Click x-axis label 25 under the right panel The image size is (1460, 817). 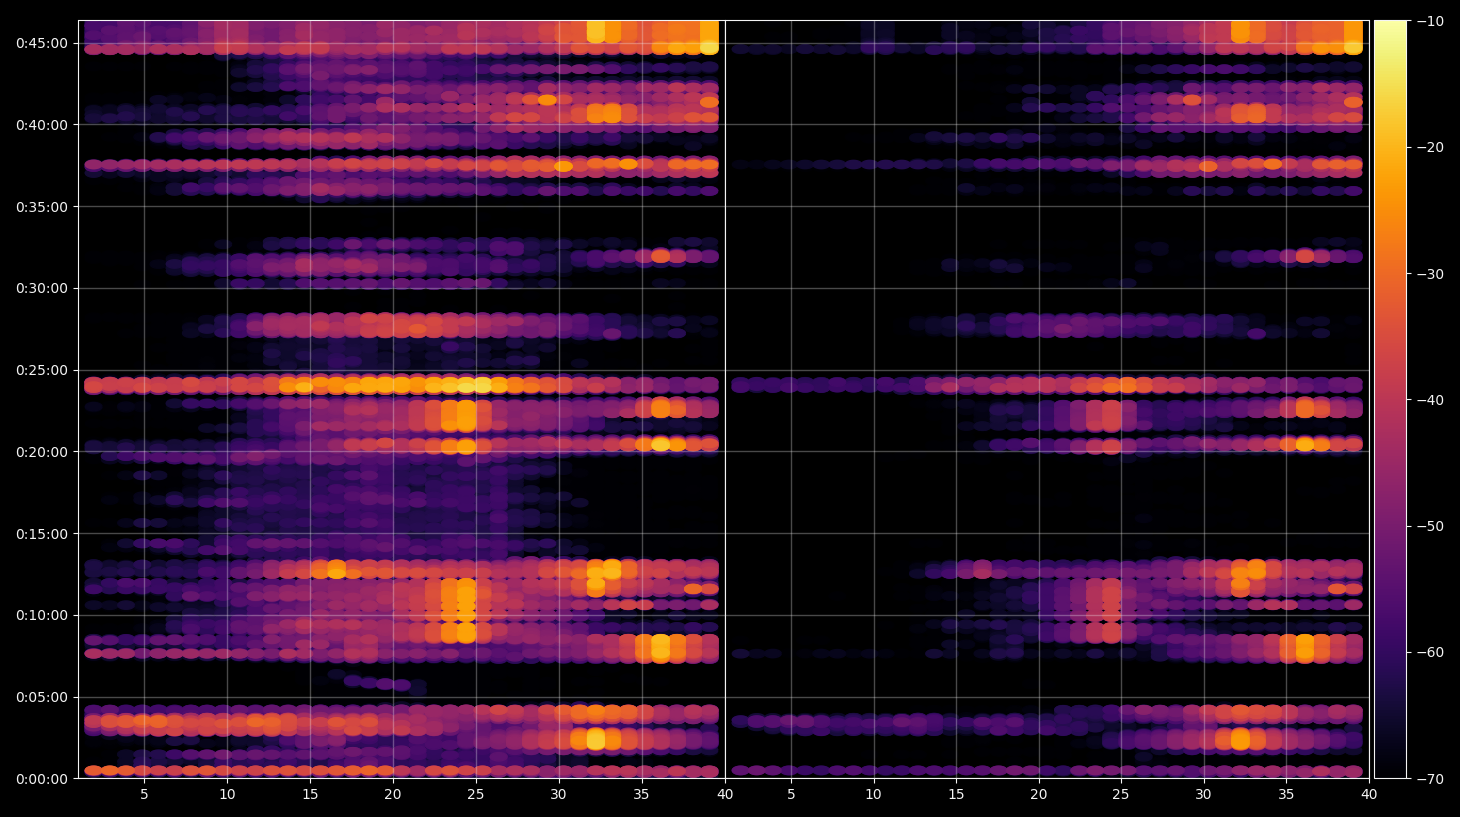coord(1121,795)
